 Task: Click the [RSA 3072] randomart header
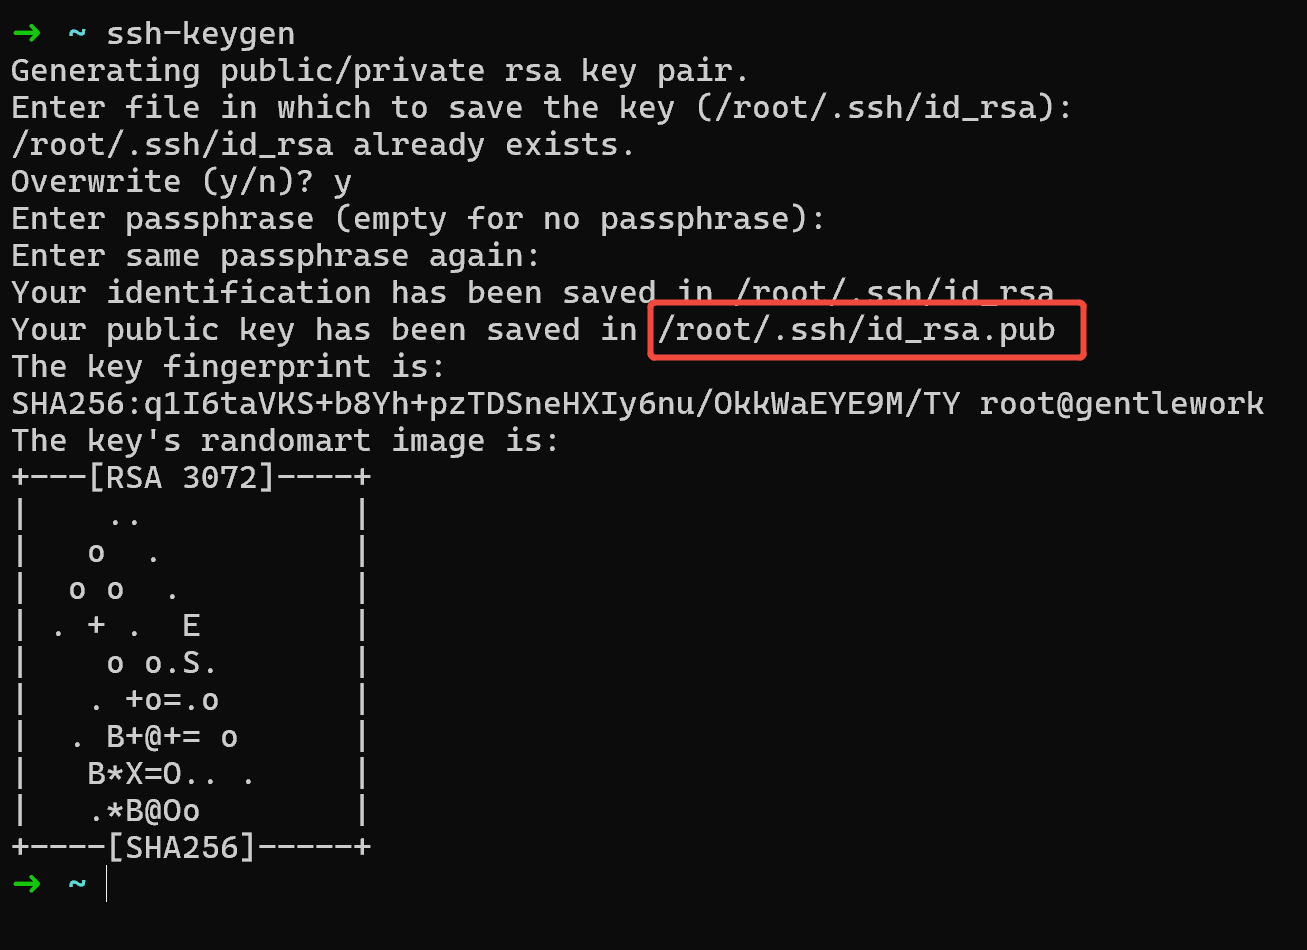point(182,478)
